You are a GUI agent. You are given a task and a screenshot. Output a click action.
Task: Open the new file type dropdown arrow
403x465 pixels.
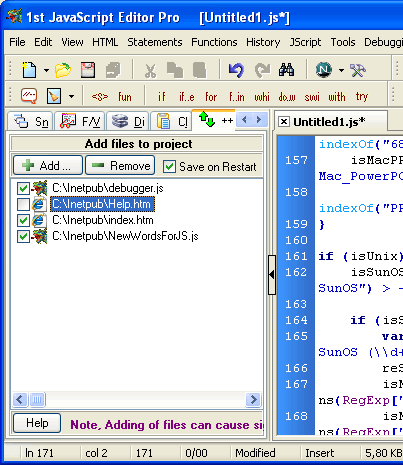point(46,70)
